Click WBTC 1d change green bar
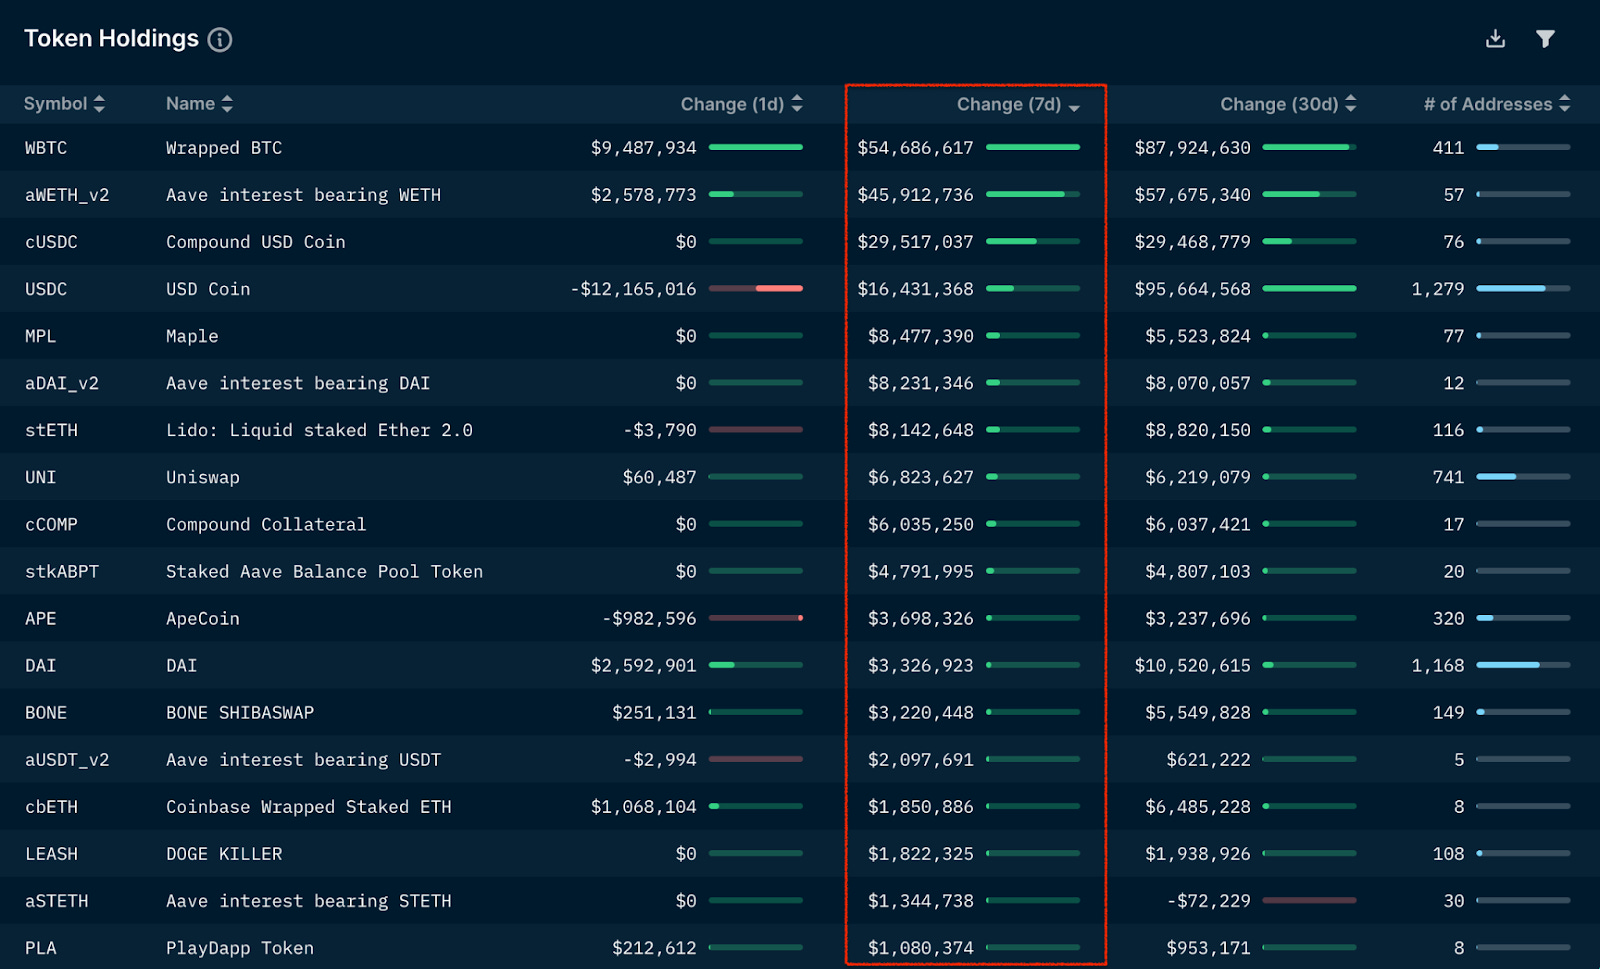The image size is (1600, 969). (x=756, y=147)
